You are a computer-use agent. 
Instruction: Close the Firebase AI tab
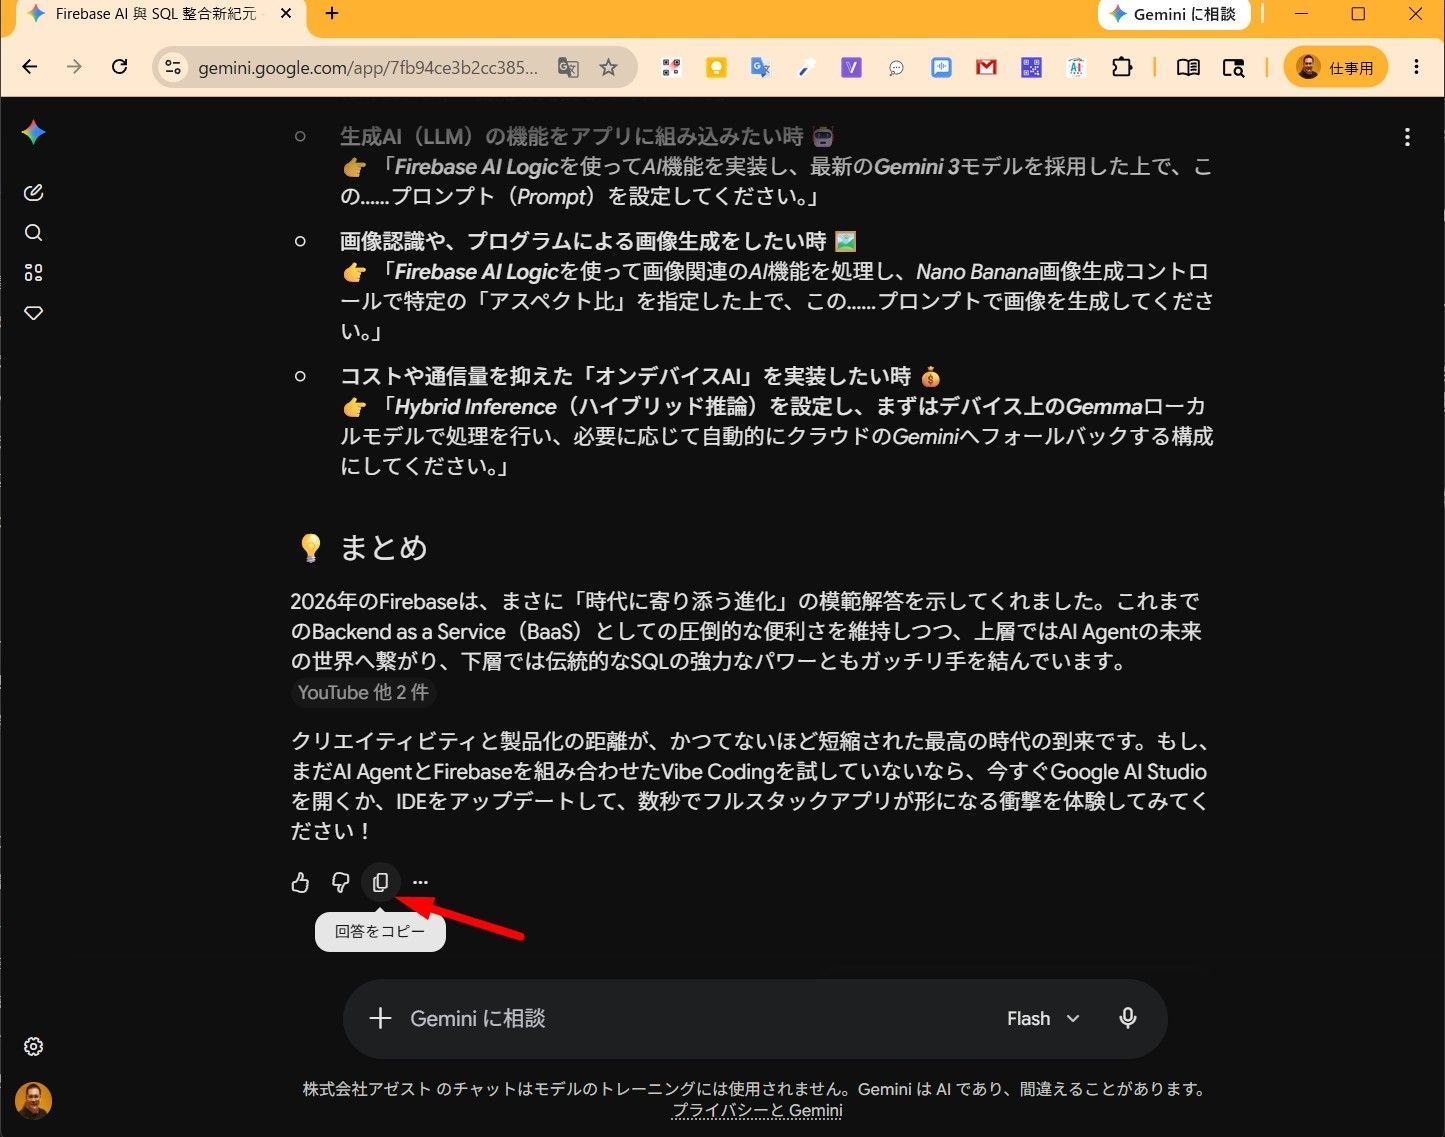[x=286, y=14]
